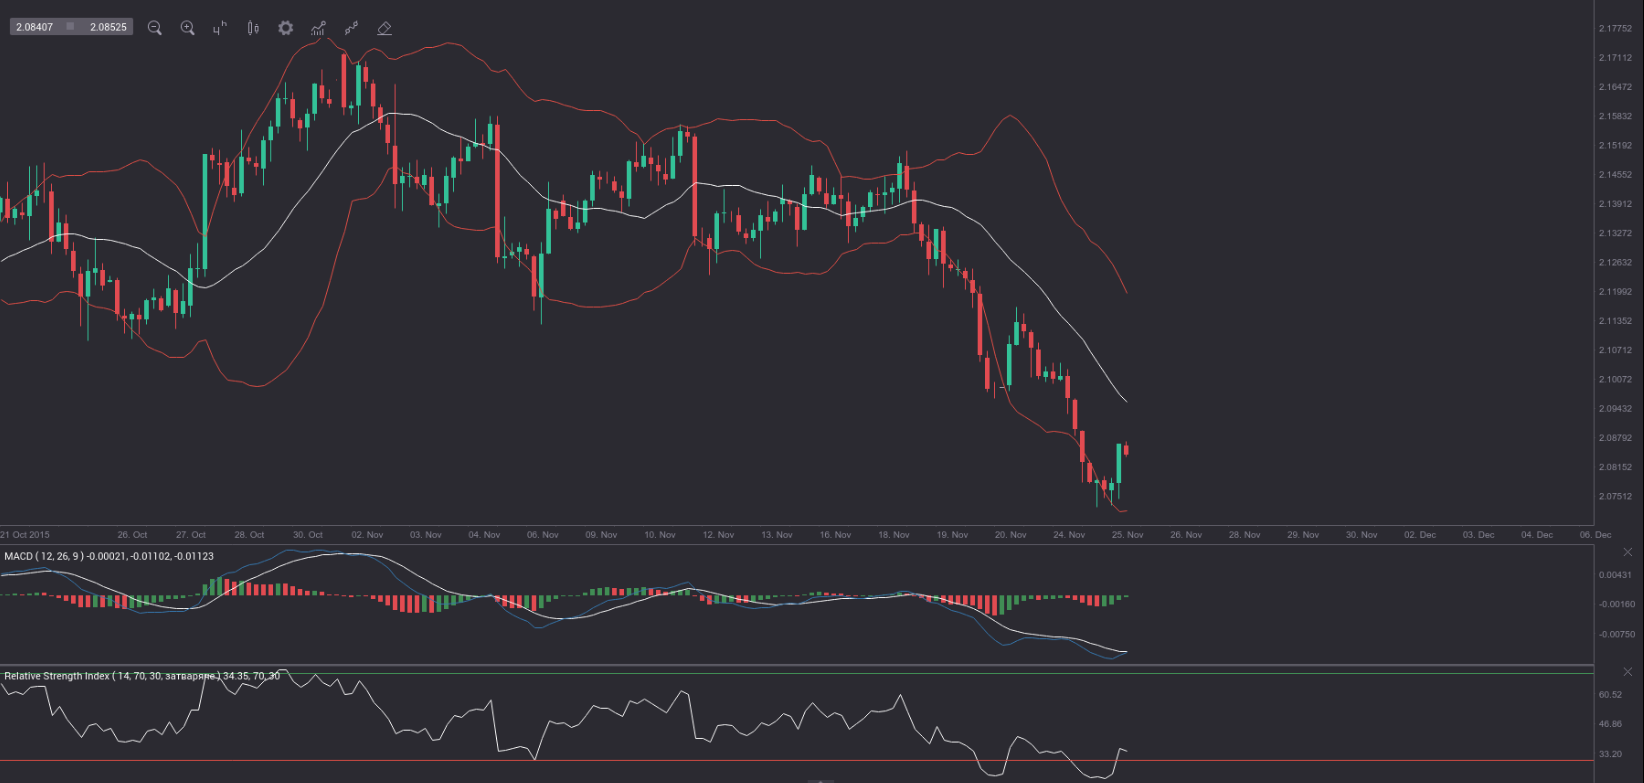This screenshot has height=783, width=1644.
Task: Click the ask price 2.08525
Action: pyautogui.click(x=108, y=27)
